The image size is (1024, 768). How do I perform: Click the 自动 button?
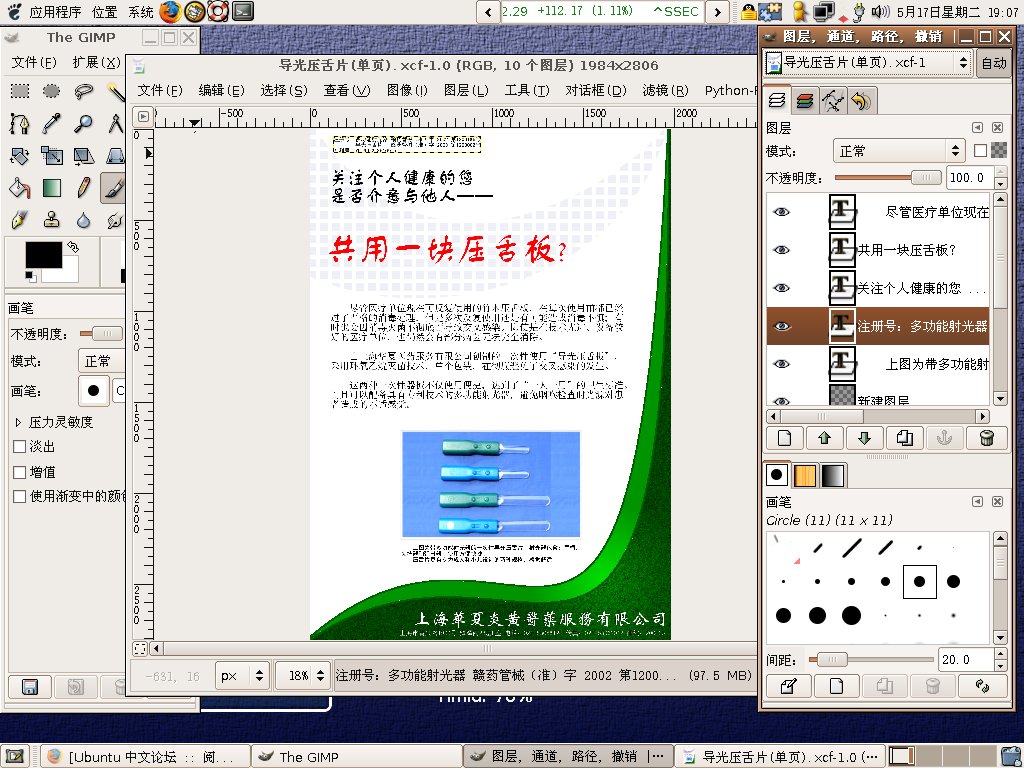[994, 63]
